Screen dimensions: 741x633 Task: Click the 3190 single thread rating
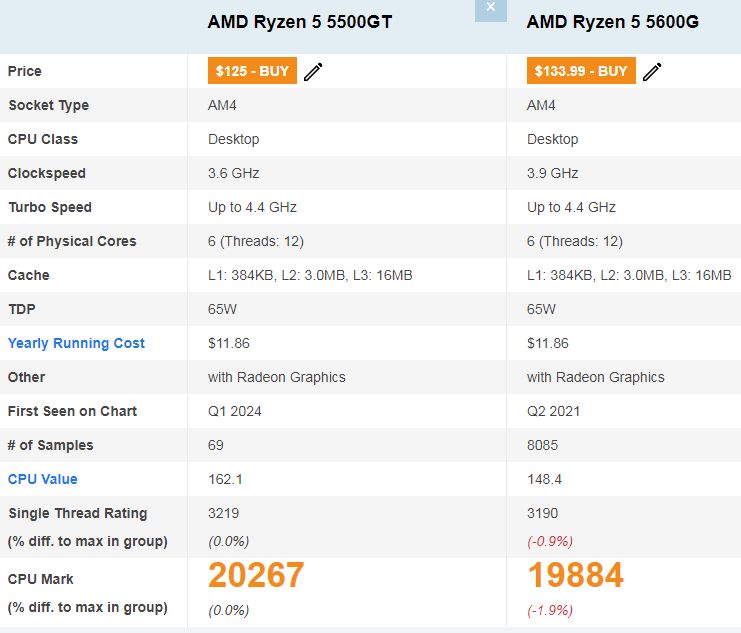coord(543,513)
